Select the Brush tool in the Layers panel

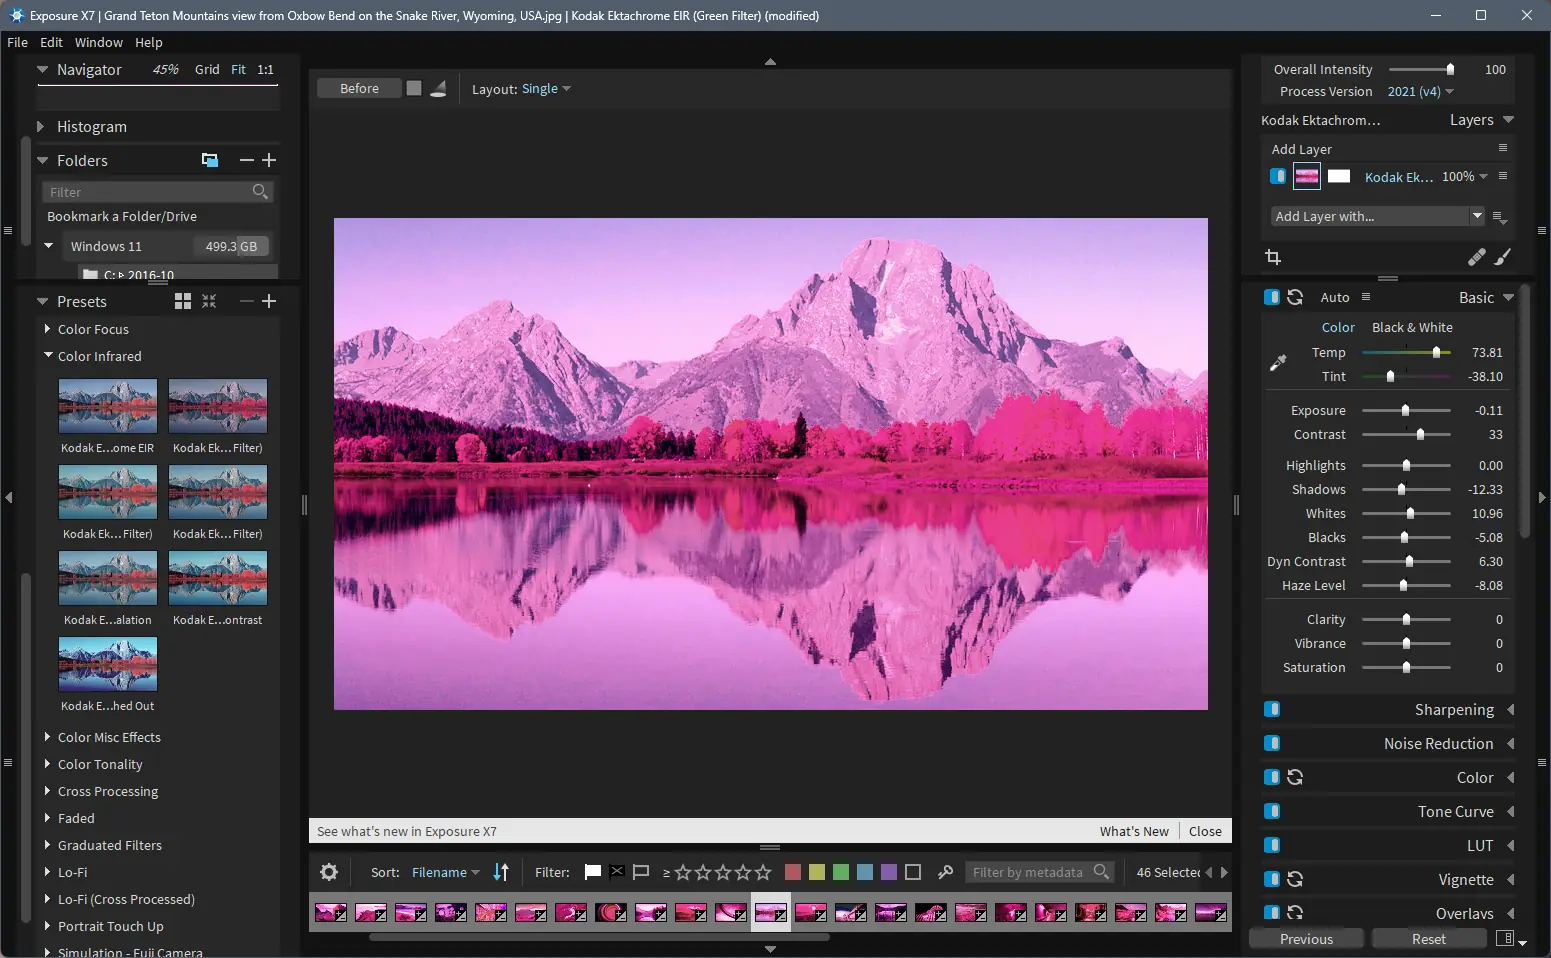(x=1503, y=257)
